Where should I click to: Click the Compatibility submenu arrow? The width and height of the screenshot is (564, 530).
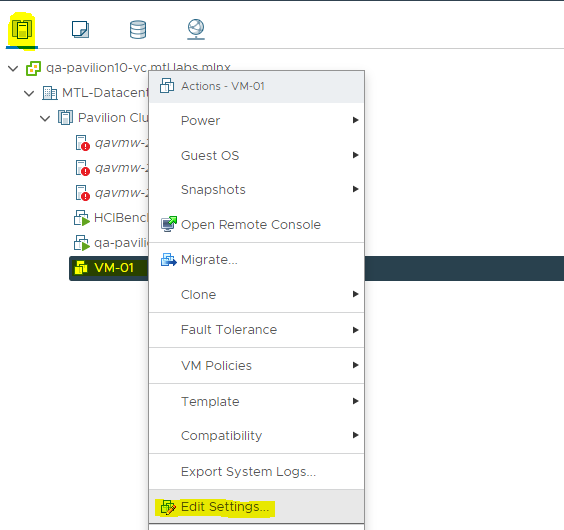coord(355,435)
